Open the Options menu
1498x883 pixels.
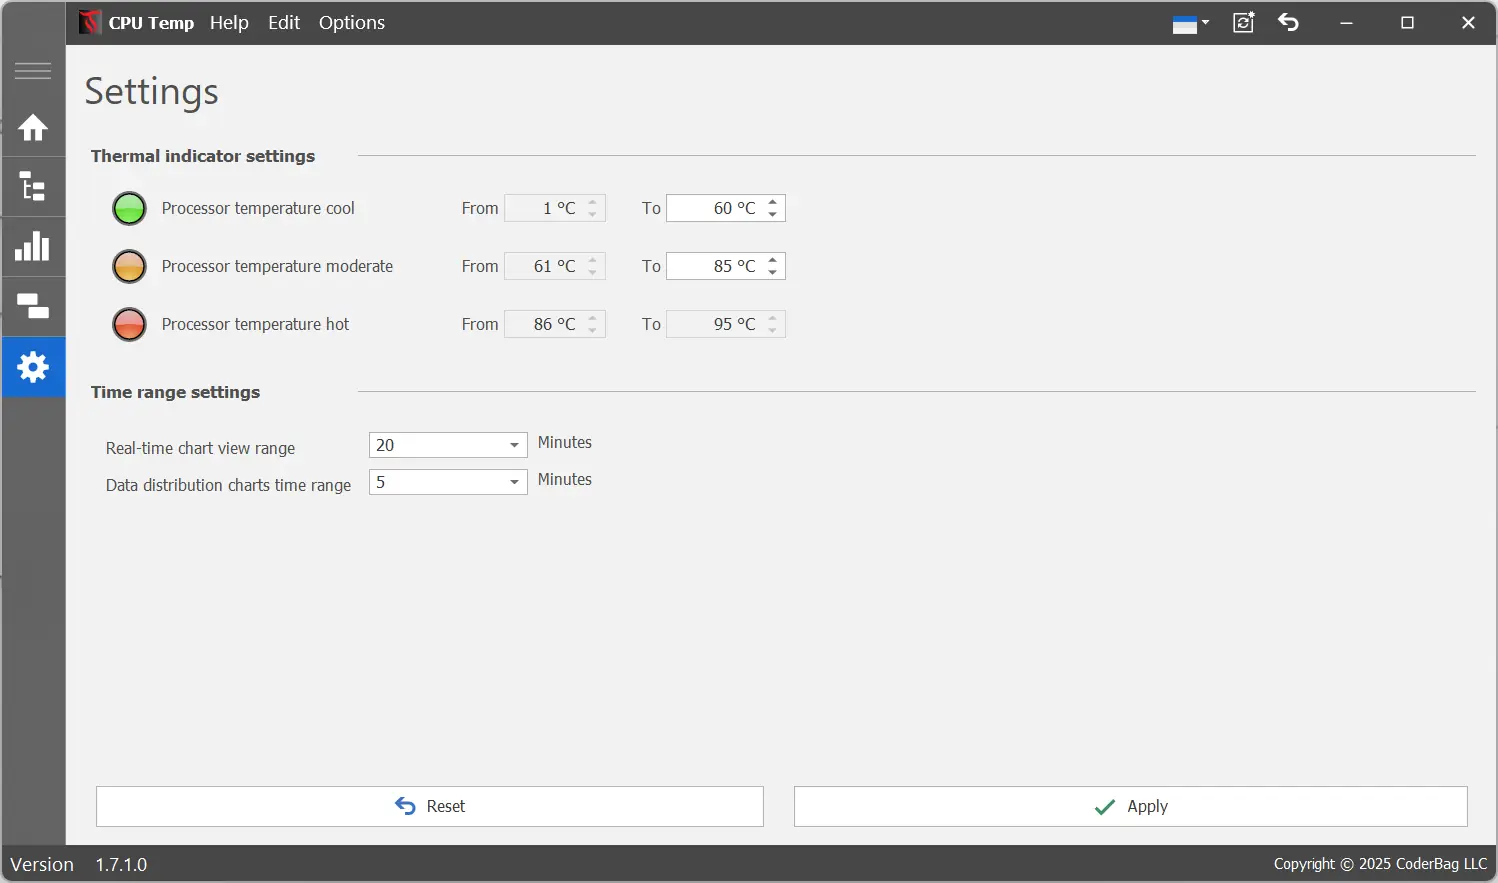351,22
